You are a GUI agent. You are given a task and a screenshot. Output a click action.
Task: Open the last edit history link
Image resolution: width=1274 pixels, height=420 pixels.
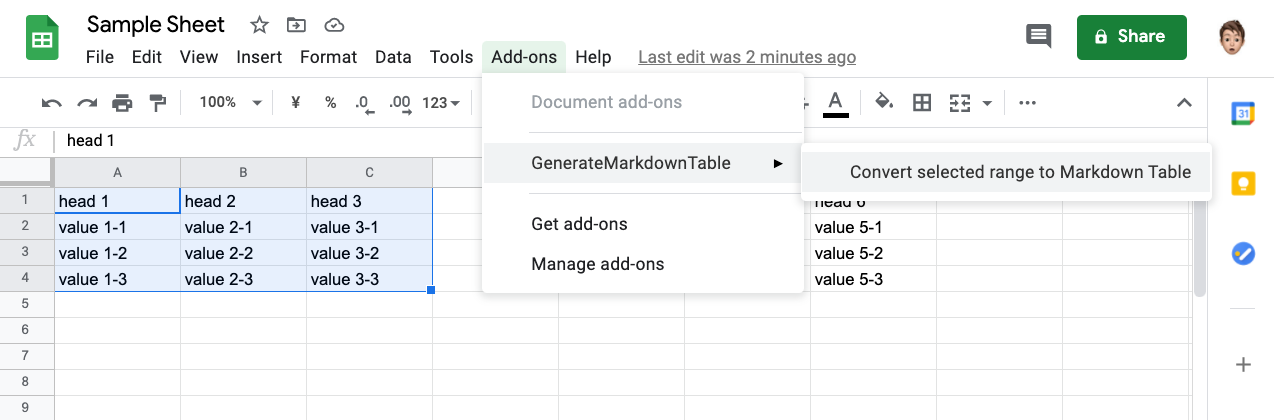coord(747,57)
